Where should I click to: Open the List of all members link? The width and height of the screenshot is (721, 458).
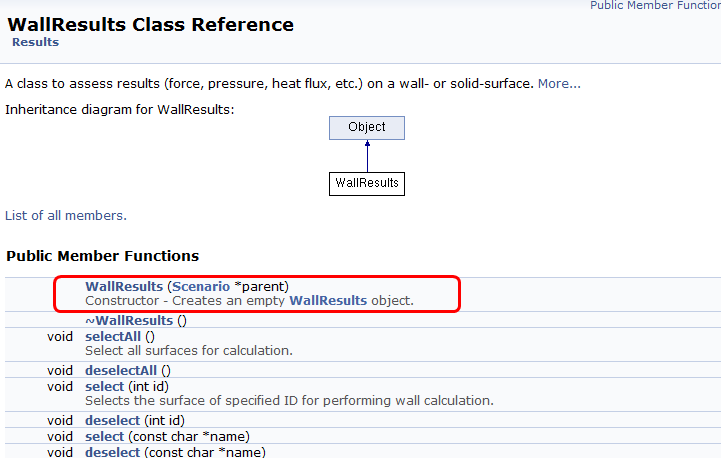66,215
